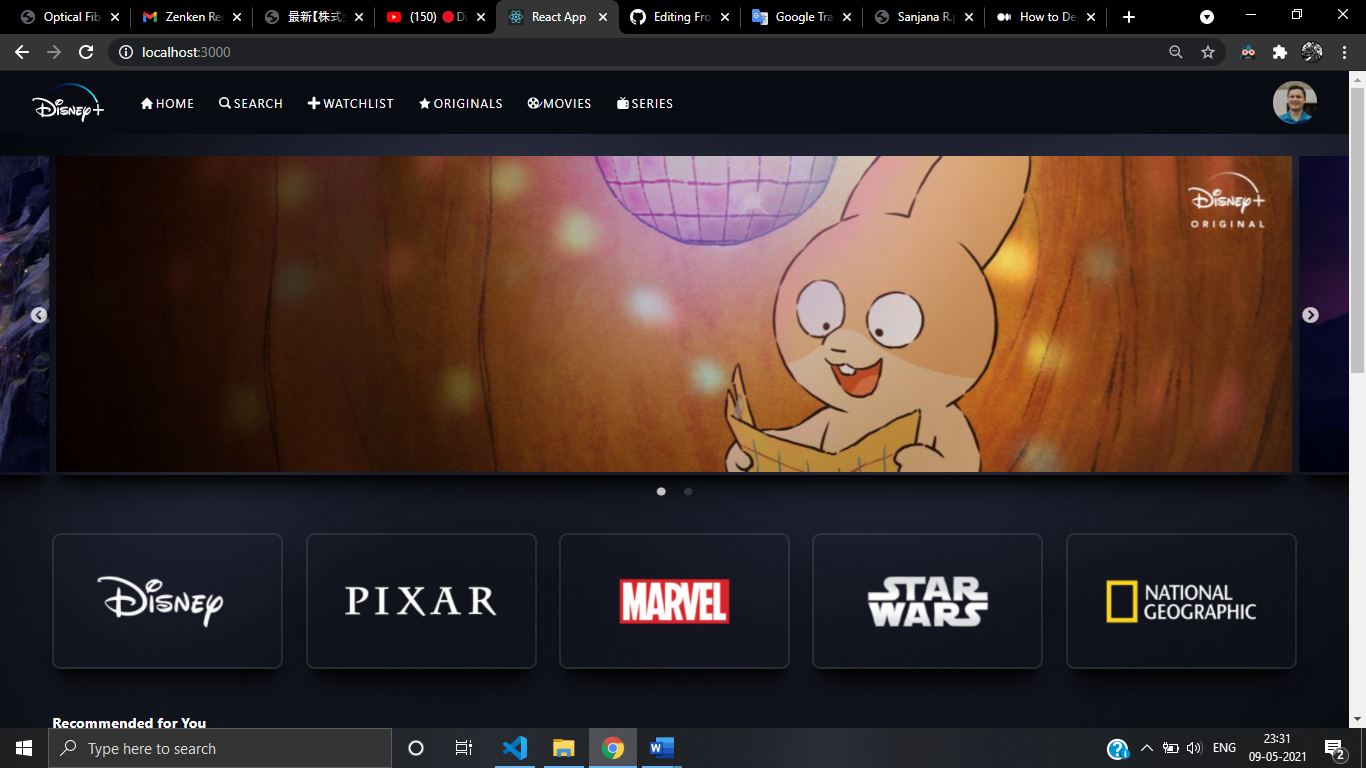The image size is (1366, 768).
Task: Jump to the second carousel dot indicator
Action: (x=688, y=492)
